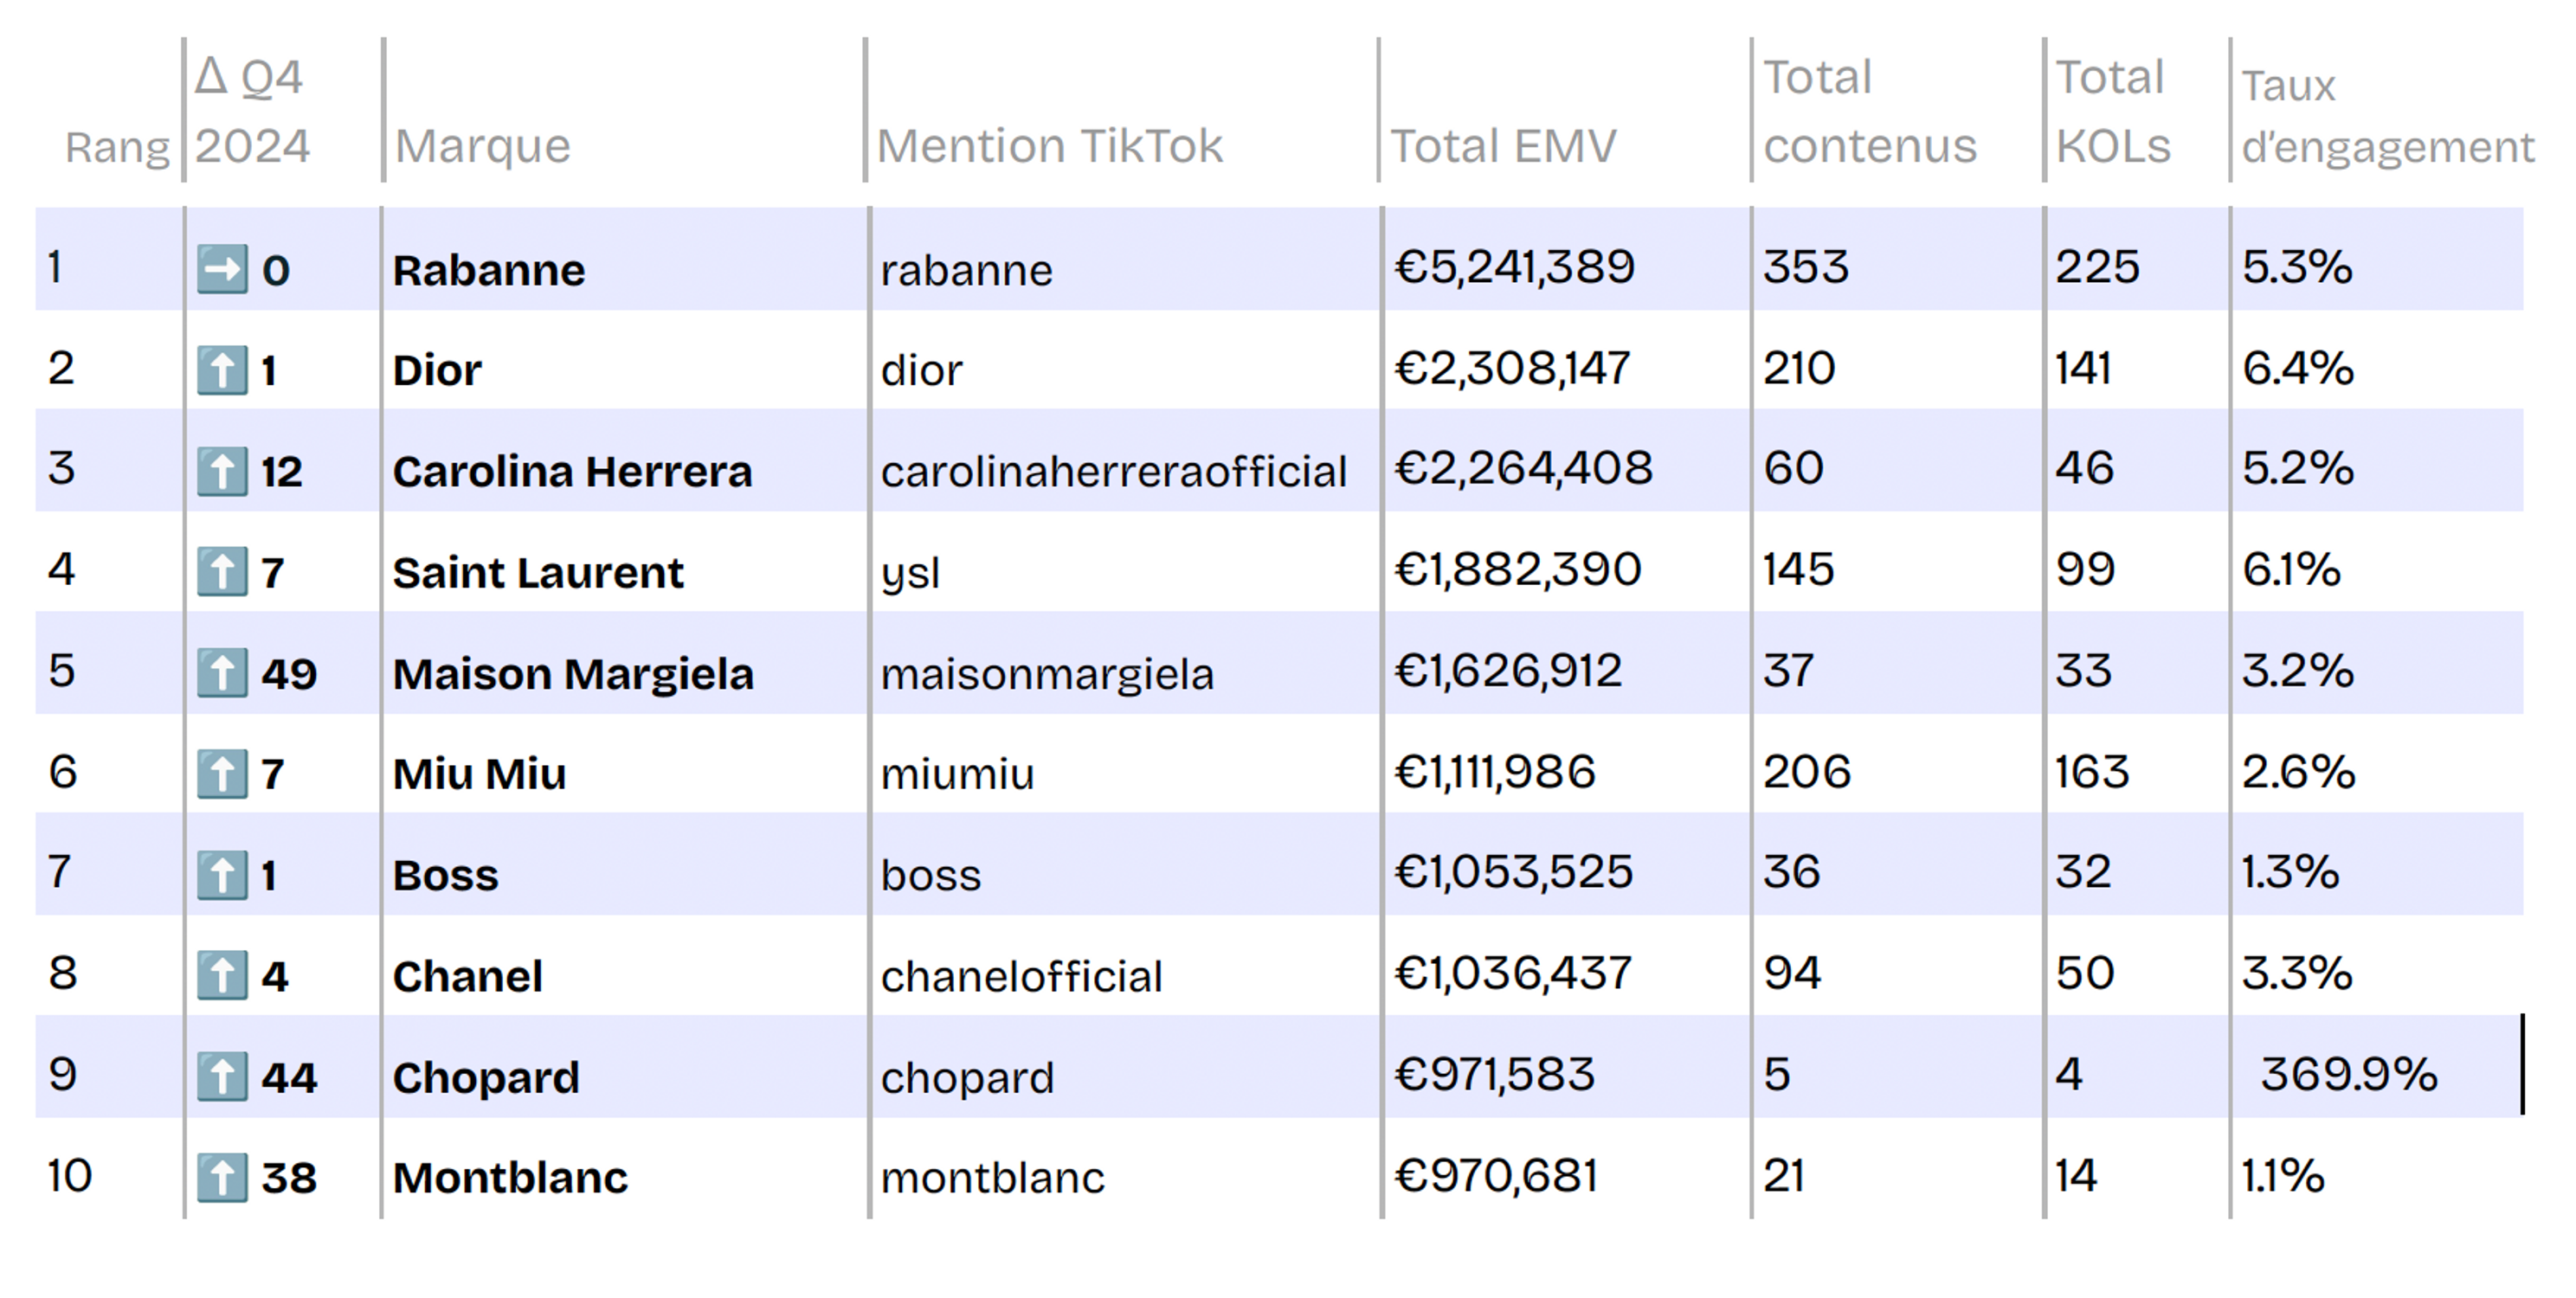Select the Boss brand name cell
This screenshot has height=1298, width=2576.
tap(445, 875)
